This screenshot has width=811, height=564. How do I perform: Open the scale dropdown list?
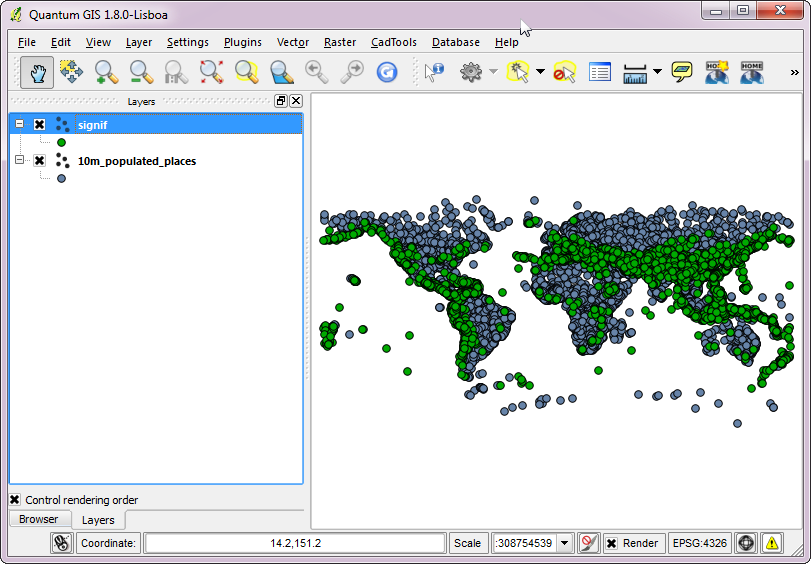[x=565, y=543]
